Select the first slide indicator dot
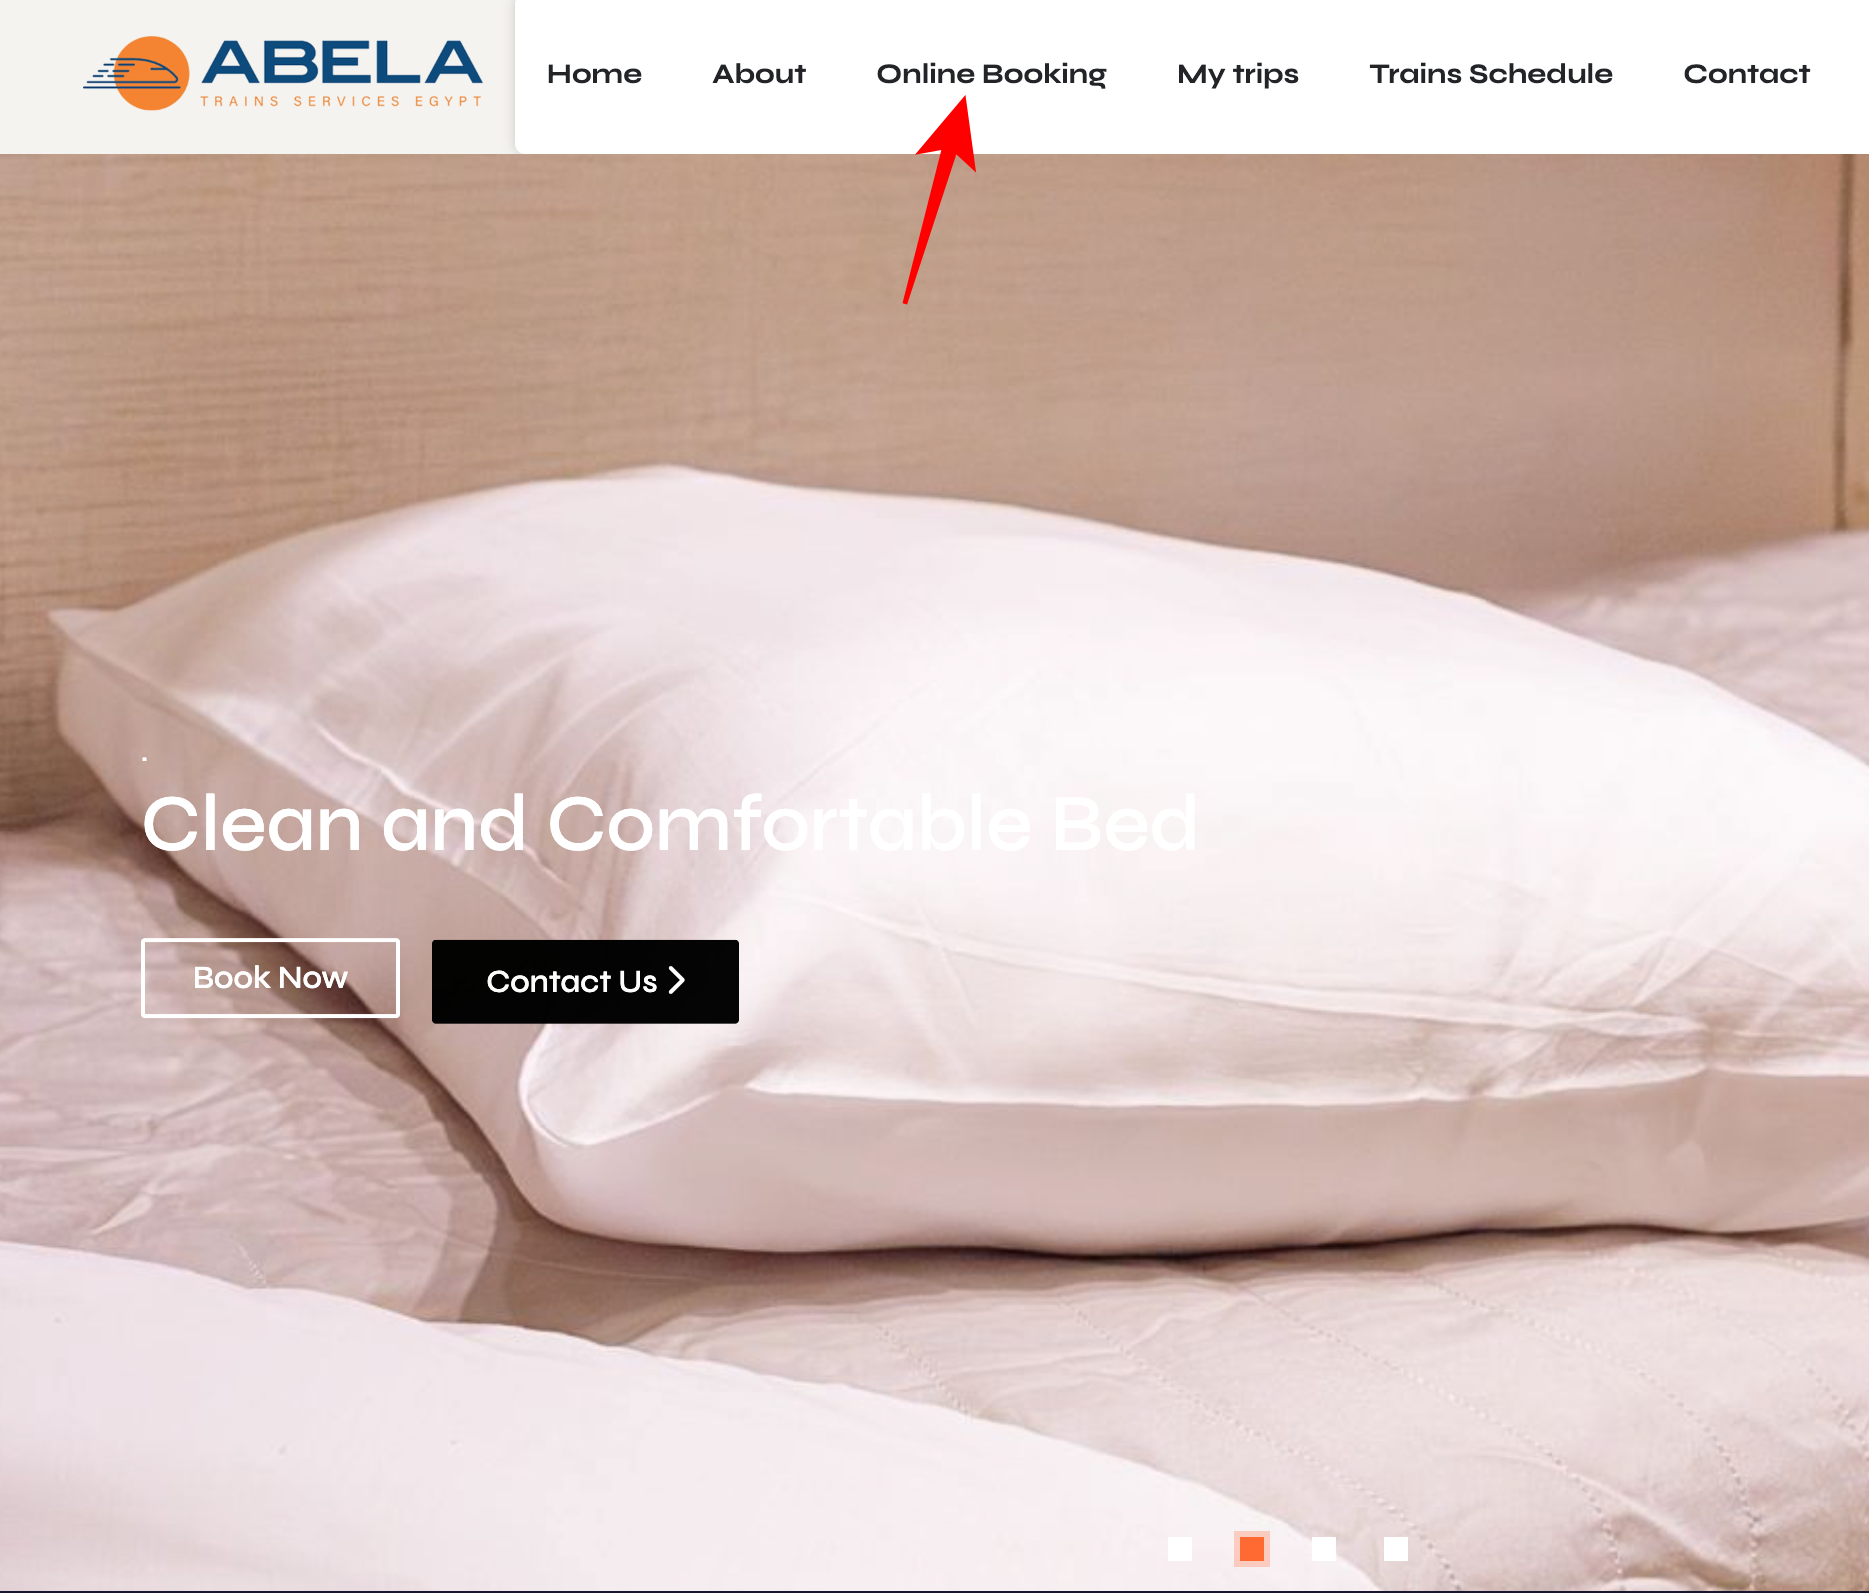Image resolution: width=1869 pixels, height=1593 pixels. (x=1180, y=1549)
